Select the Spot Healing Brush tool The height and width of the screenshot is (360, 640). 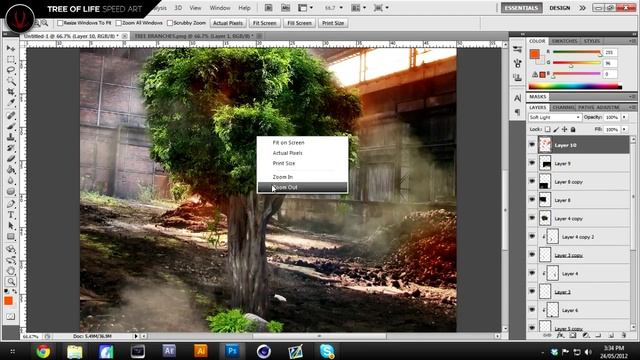pyautogui.click(x=11, y=116)
